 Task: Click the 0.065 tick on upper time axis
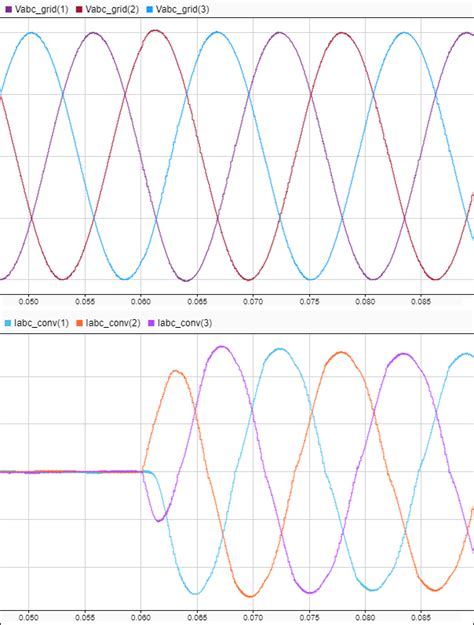tap(197, 302)
